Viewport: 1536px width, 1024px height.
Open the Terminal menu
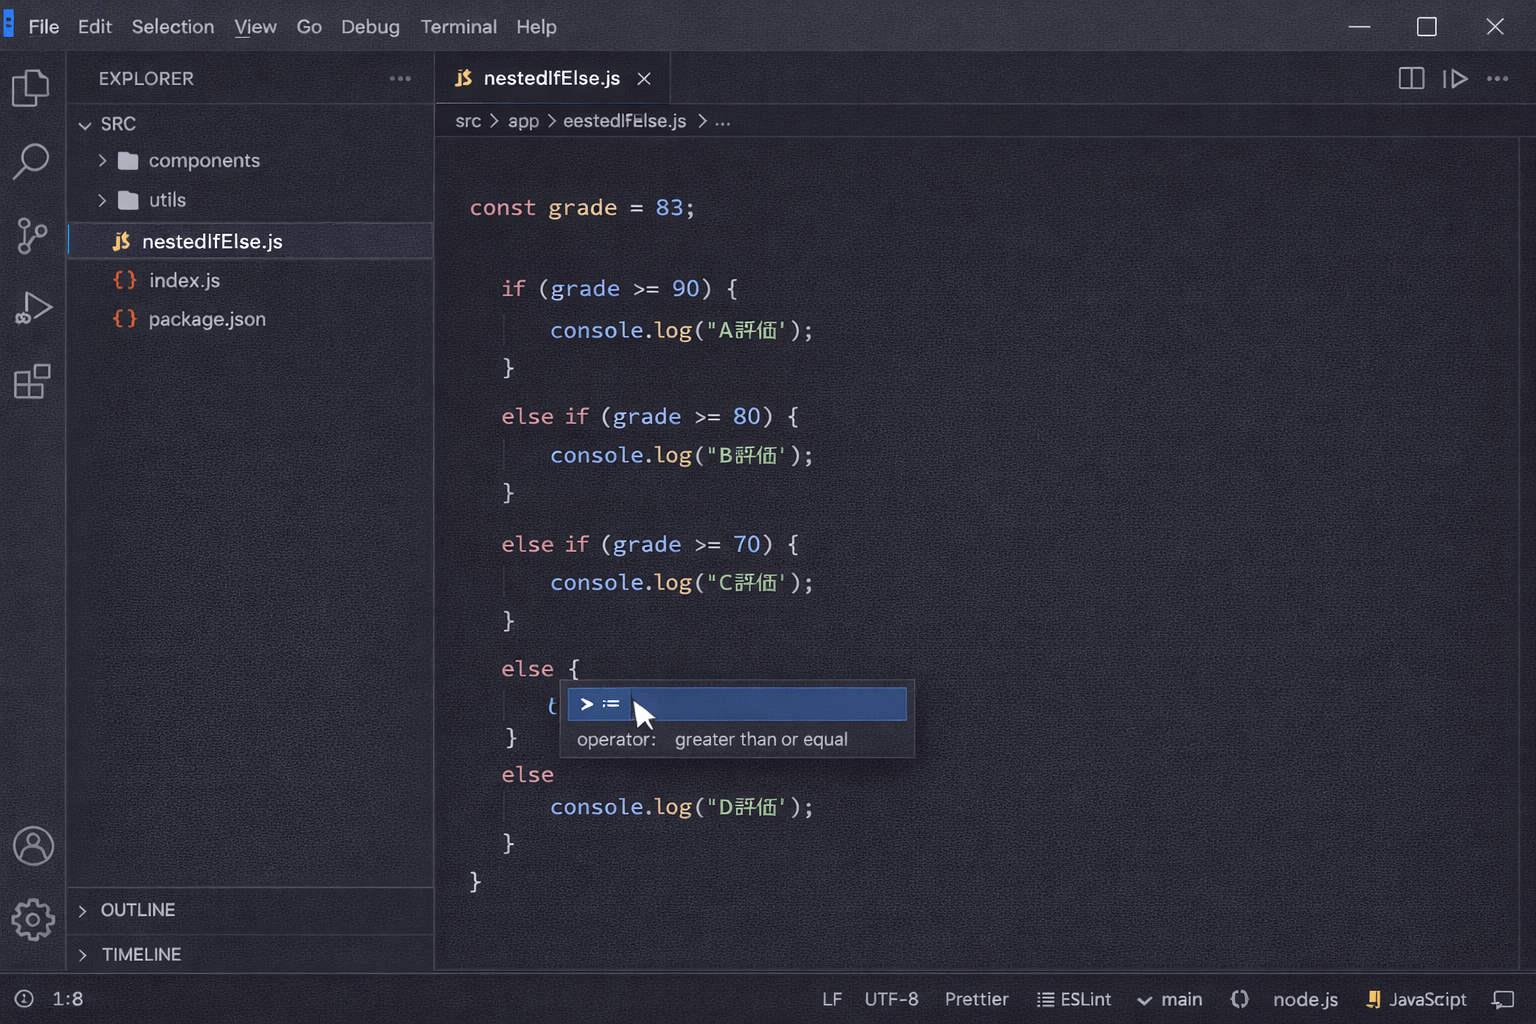coord(458,27)
